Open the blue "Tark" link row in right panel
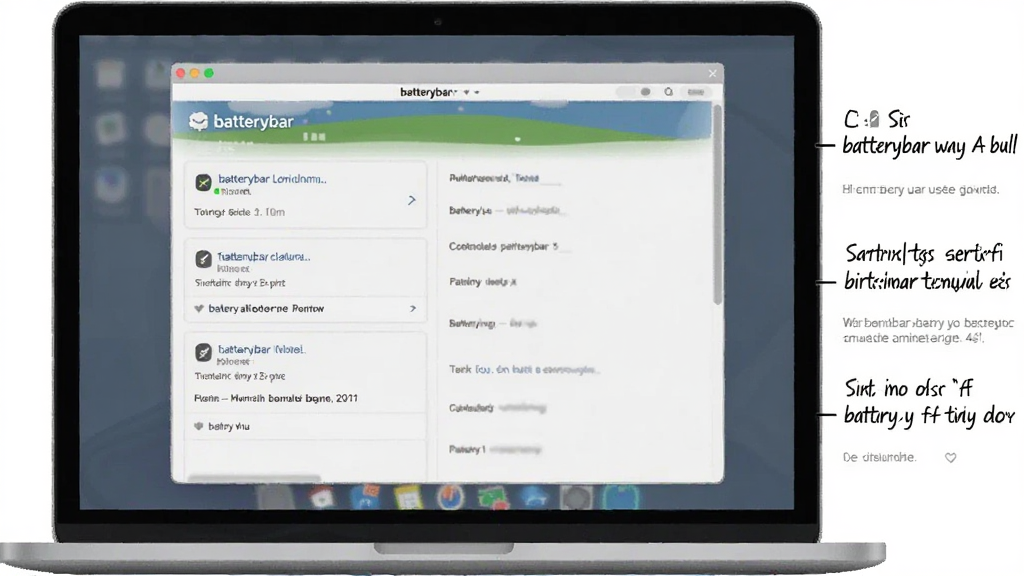 [x=523, y=370]
